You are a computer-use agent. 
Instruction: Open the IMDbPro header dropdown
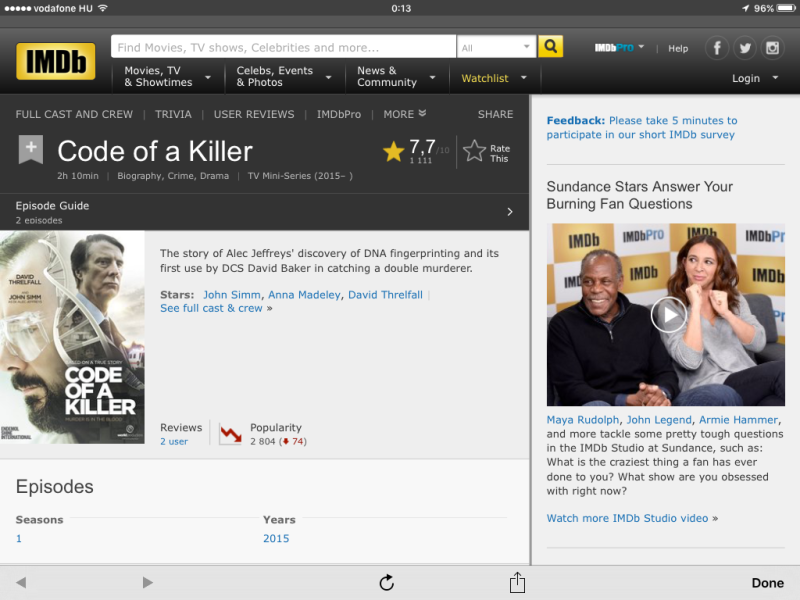pos(619,47)
